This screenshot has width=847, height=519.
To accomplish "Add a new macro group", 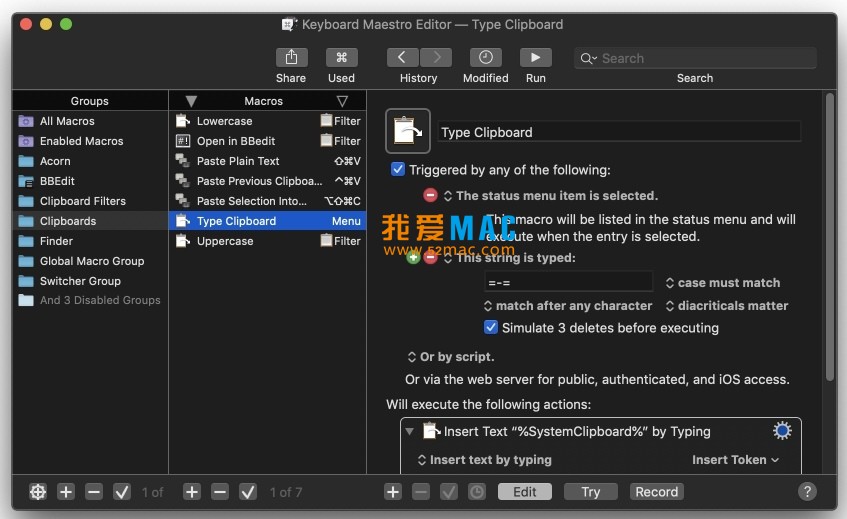I will (x=66, y=491).
